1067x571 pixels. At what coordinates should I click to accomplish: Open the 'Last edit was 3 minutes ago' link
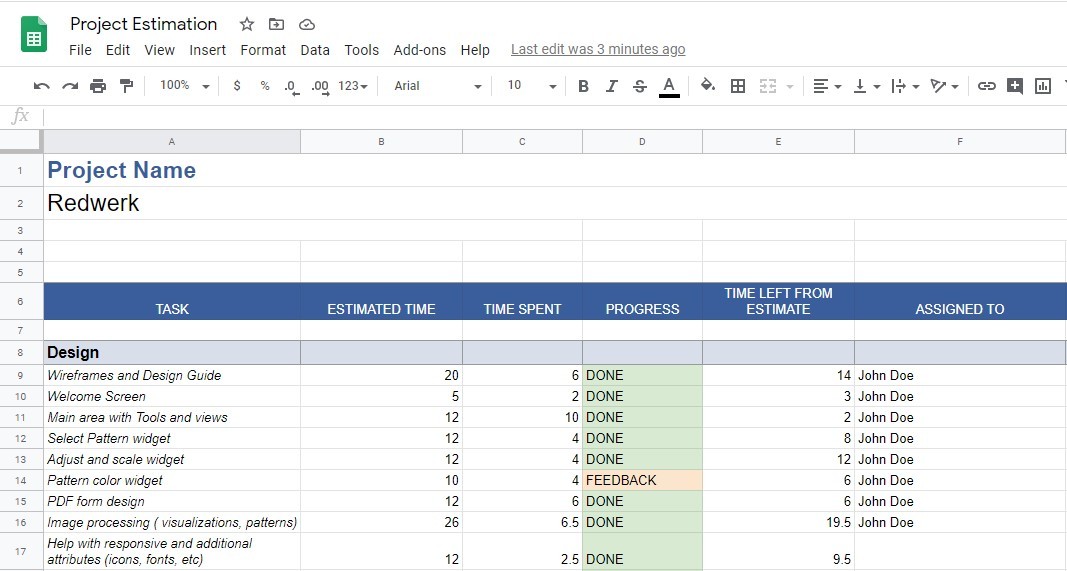598,50
